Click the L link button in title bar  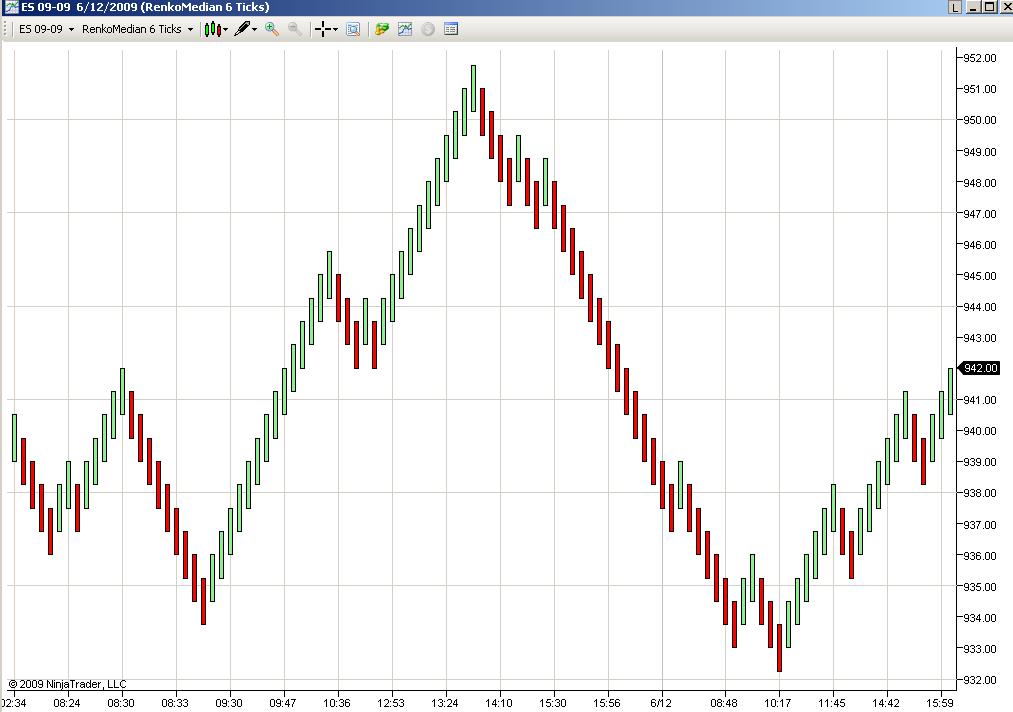(955, 7)
